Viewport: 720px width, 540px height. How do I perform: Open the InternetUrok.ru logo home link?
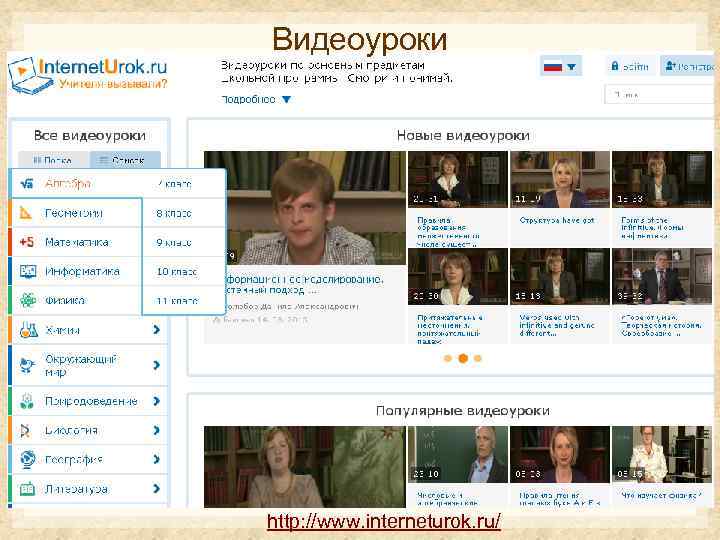click(87, 75)
